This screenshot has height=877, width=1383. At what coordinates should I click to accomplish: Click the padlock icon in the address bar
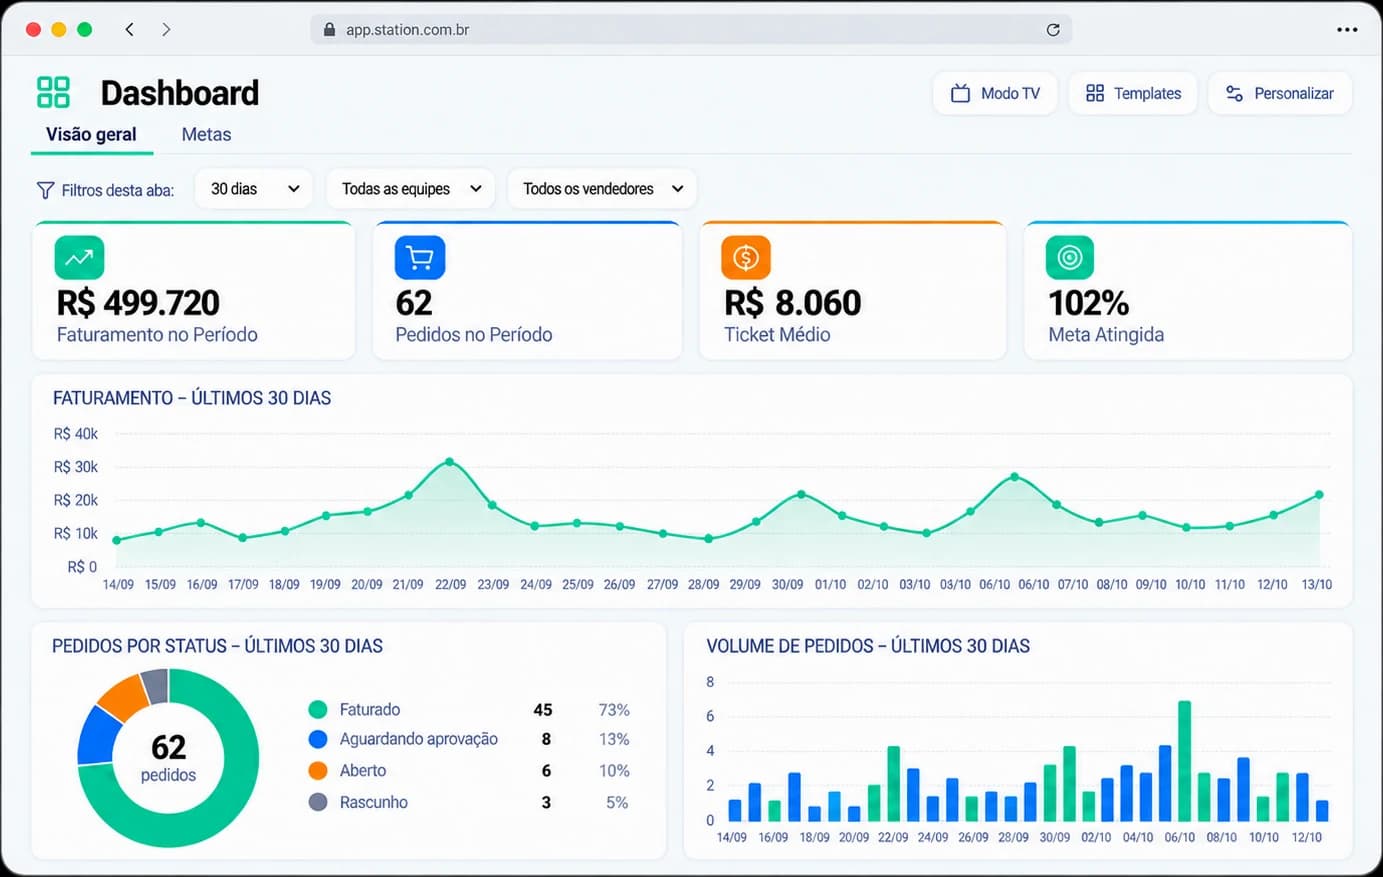pyautogui.click(x=329, y=29)
